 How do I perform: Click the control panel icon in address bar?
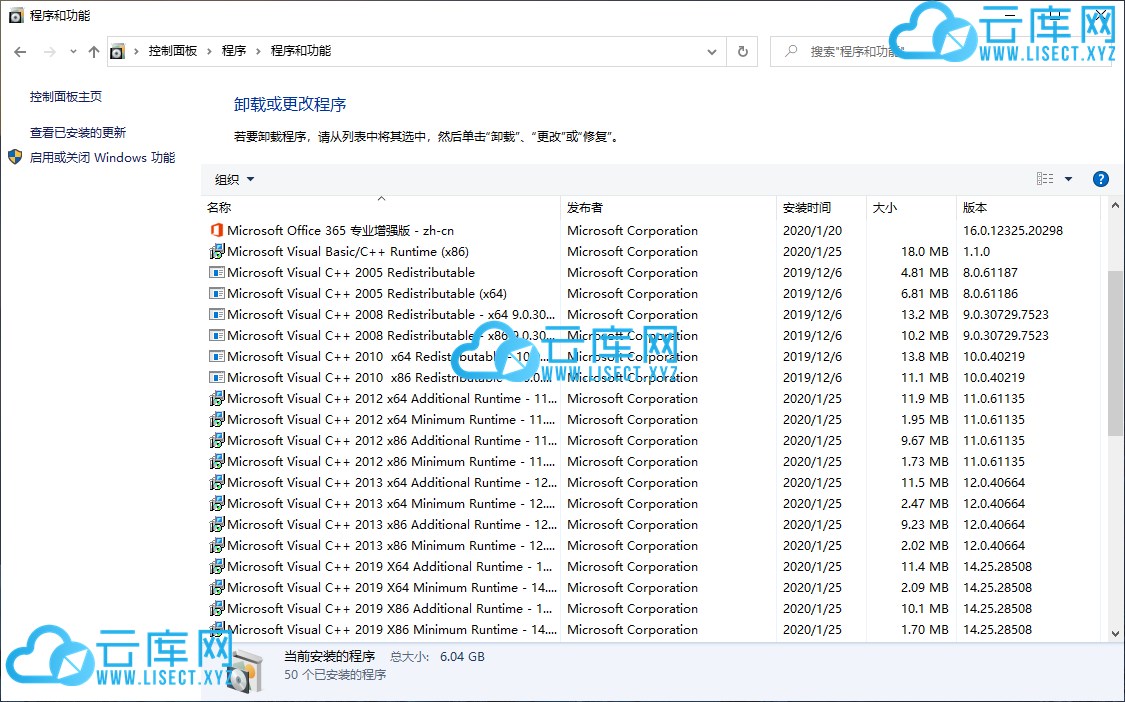tap(118, 52)
